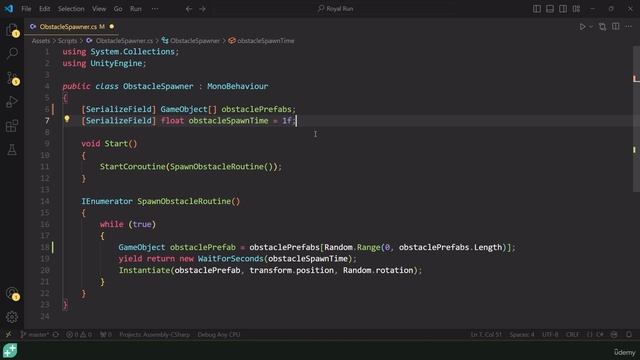Open the Manage gear settings

12,317
